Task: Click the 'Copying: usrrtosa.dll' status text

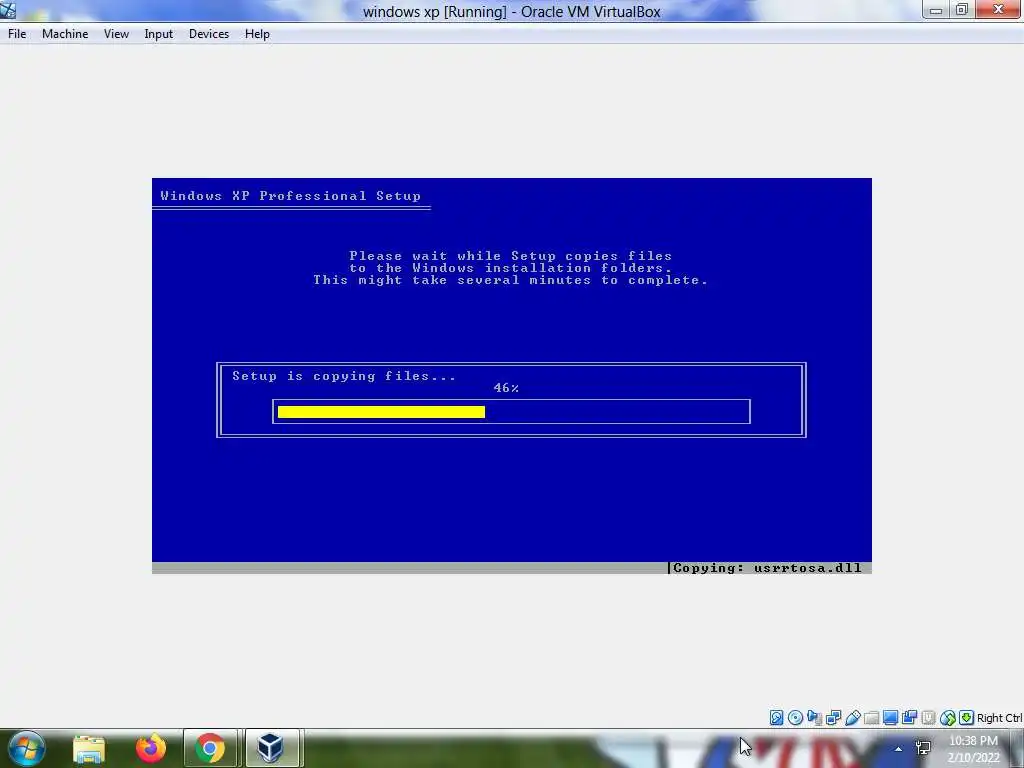Action: click(x=767, y=568)
